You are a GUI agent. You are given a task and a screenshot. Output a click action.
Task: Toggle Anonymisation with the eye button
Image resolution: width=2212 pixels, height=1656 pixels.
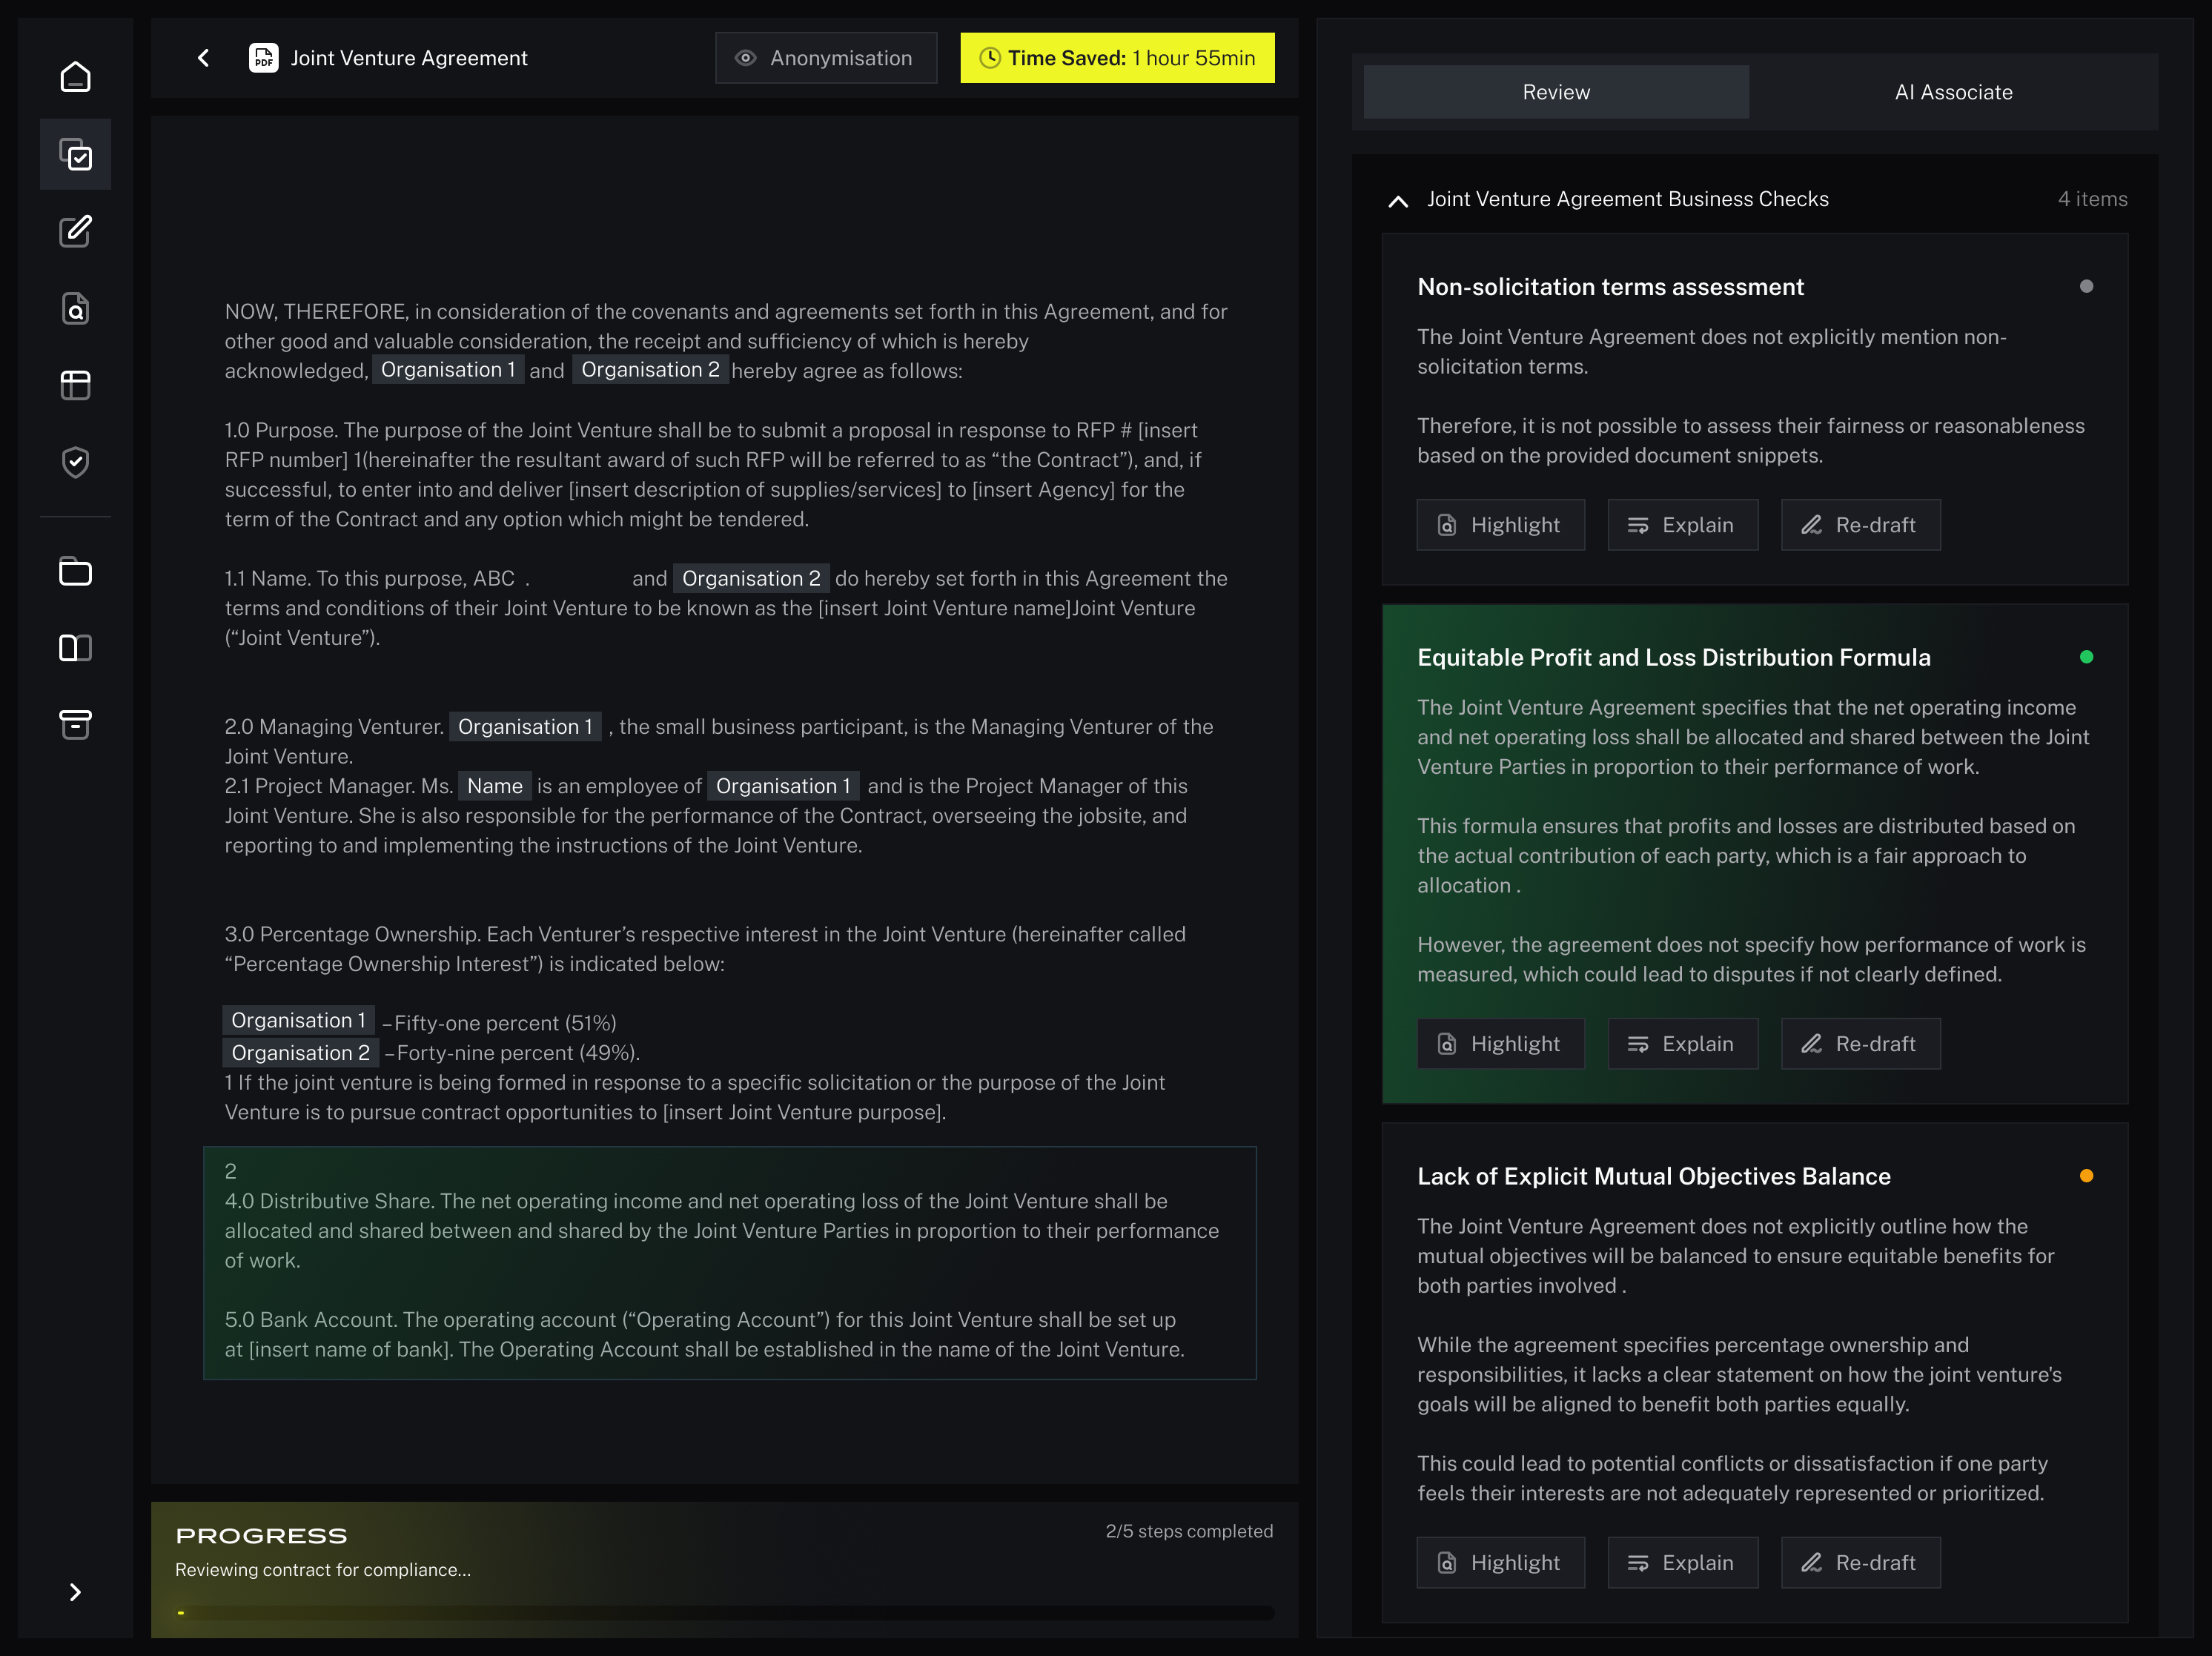pos(826,58)
